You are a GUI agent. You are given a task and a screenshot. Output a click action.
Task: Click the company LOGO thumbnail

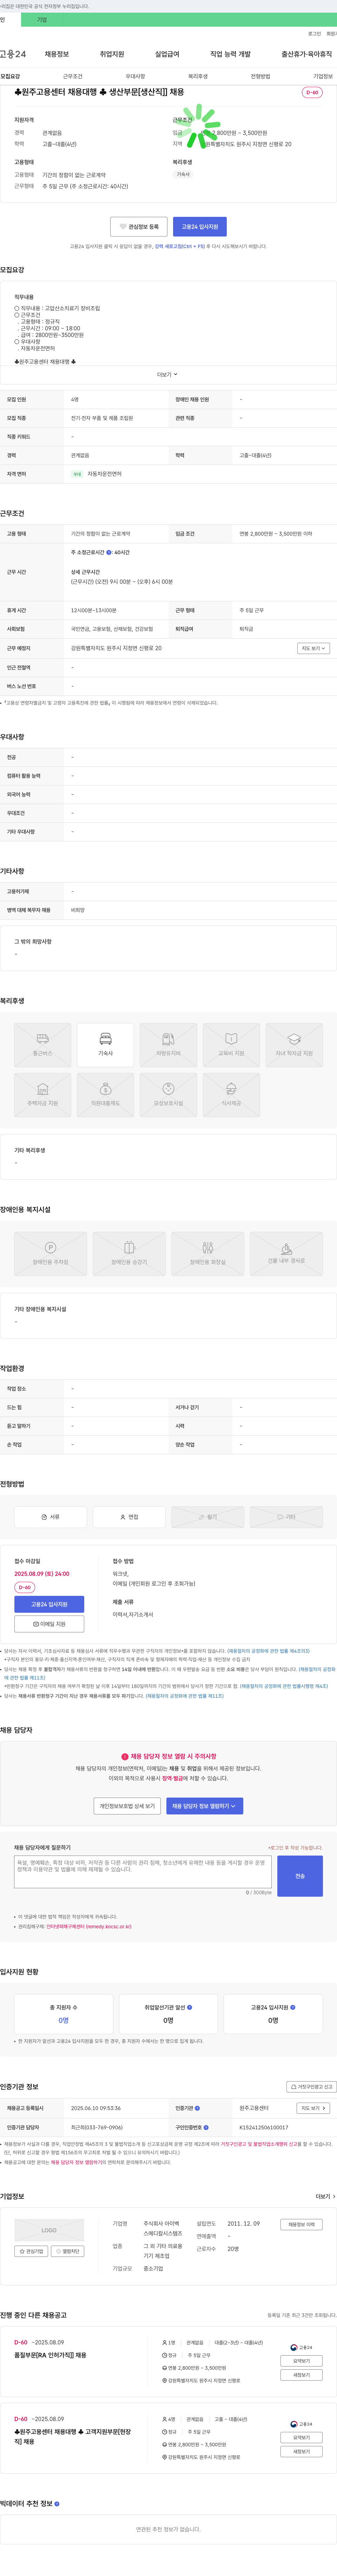coord(49,2230)
